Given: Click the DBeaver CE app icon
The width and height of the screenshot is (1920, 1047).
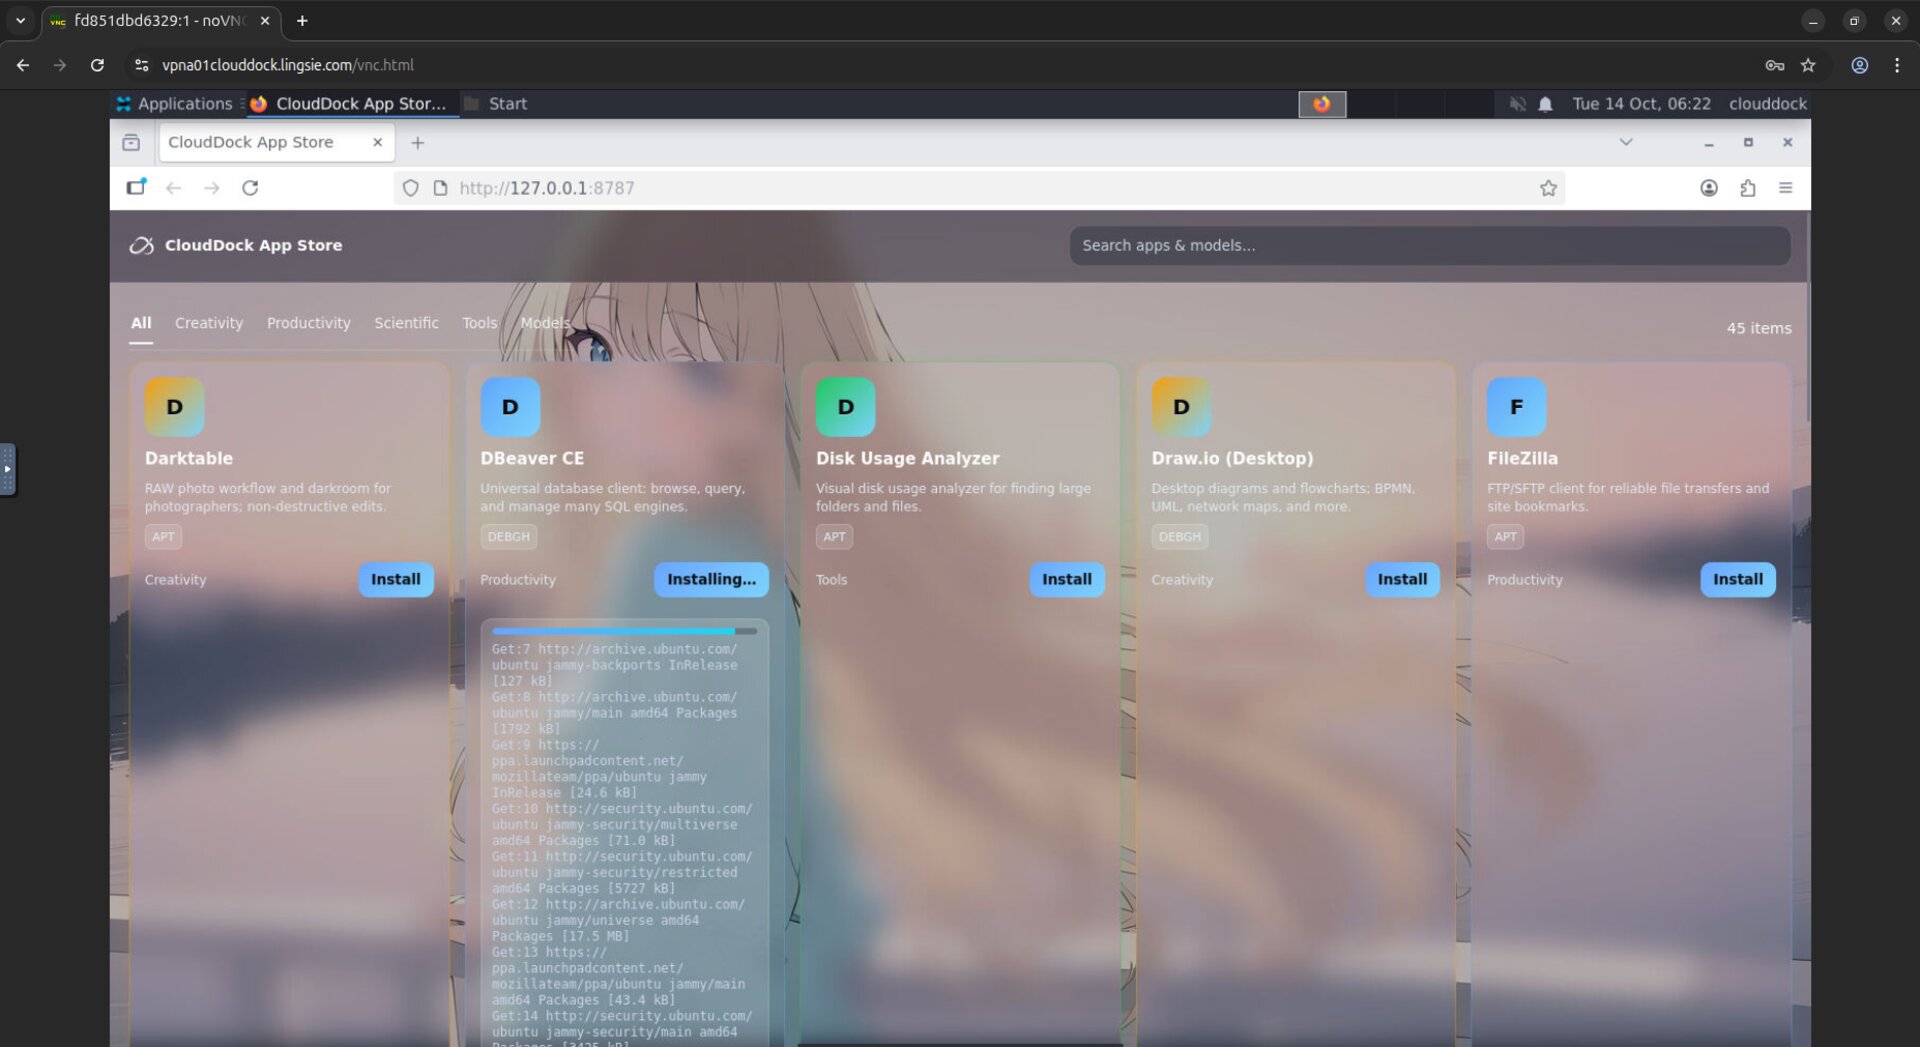Looking at the screenshot, I should tap(510, 407).
